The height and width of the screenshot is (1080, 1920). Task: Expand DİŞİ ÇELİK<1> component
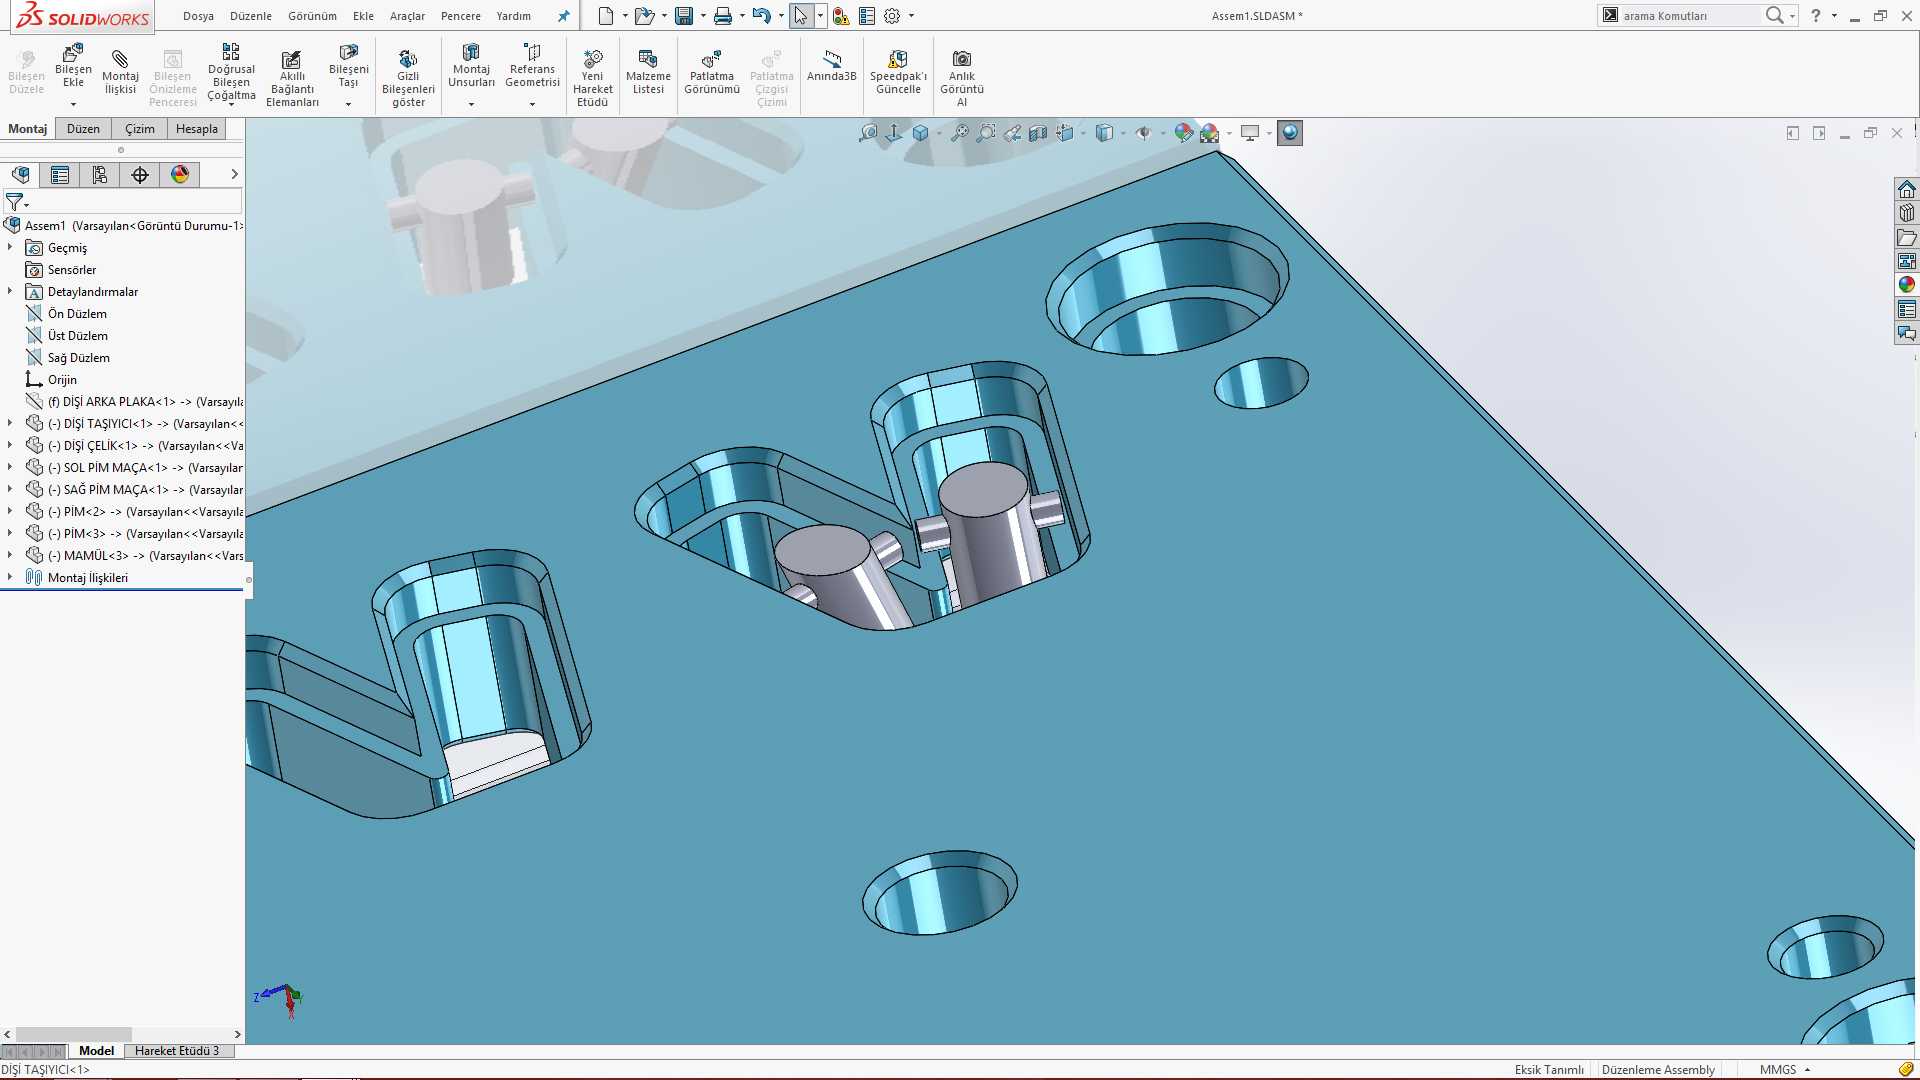10,445
